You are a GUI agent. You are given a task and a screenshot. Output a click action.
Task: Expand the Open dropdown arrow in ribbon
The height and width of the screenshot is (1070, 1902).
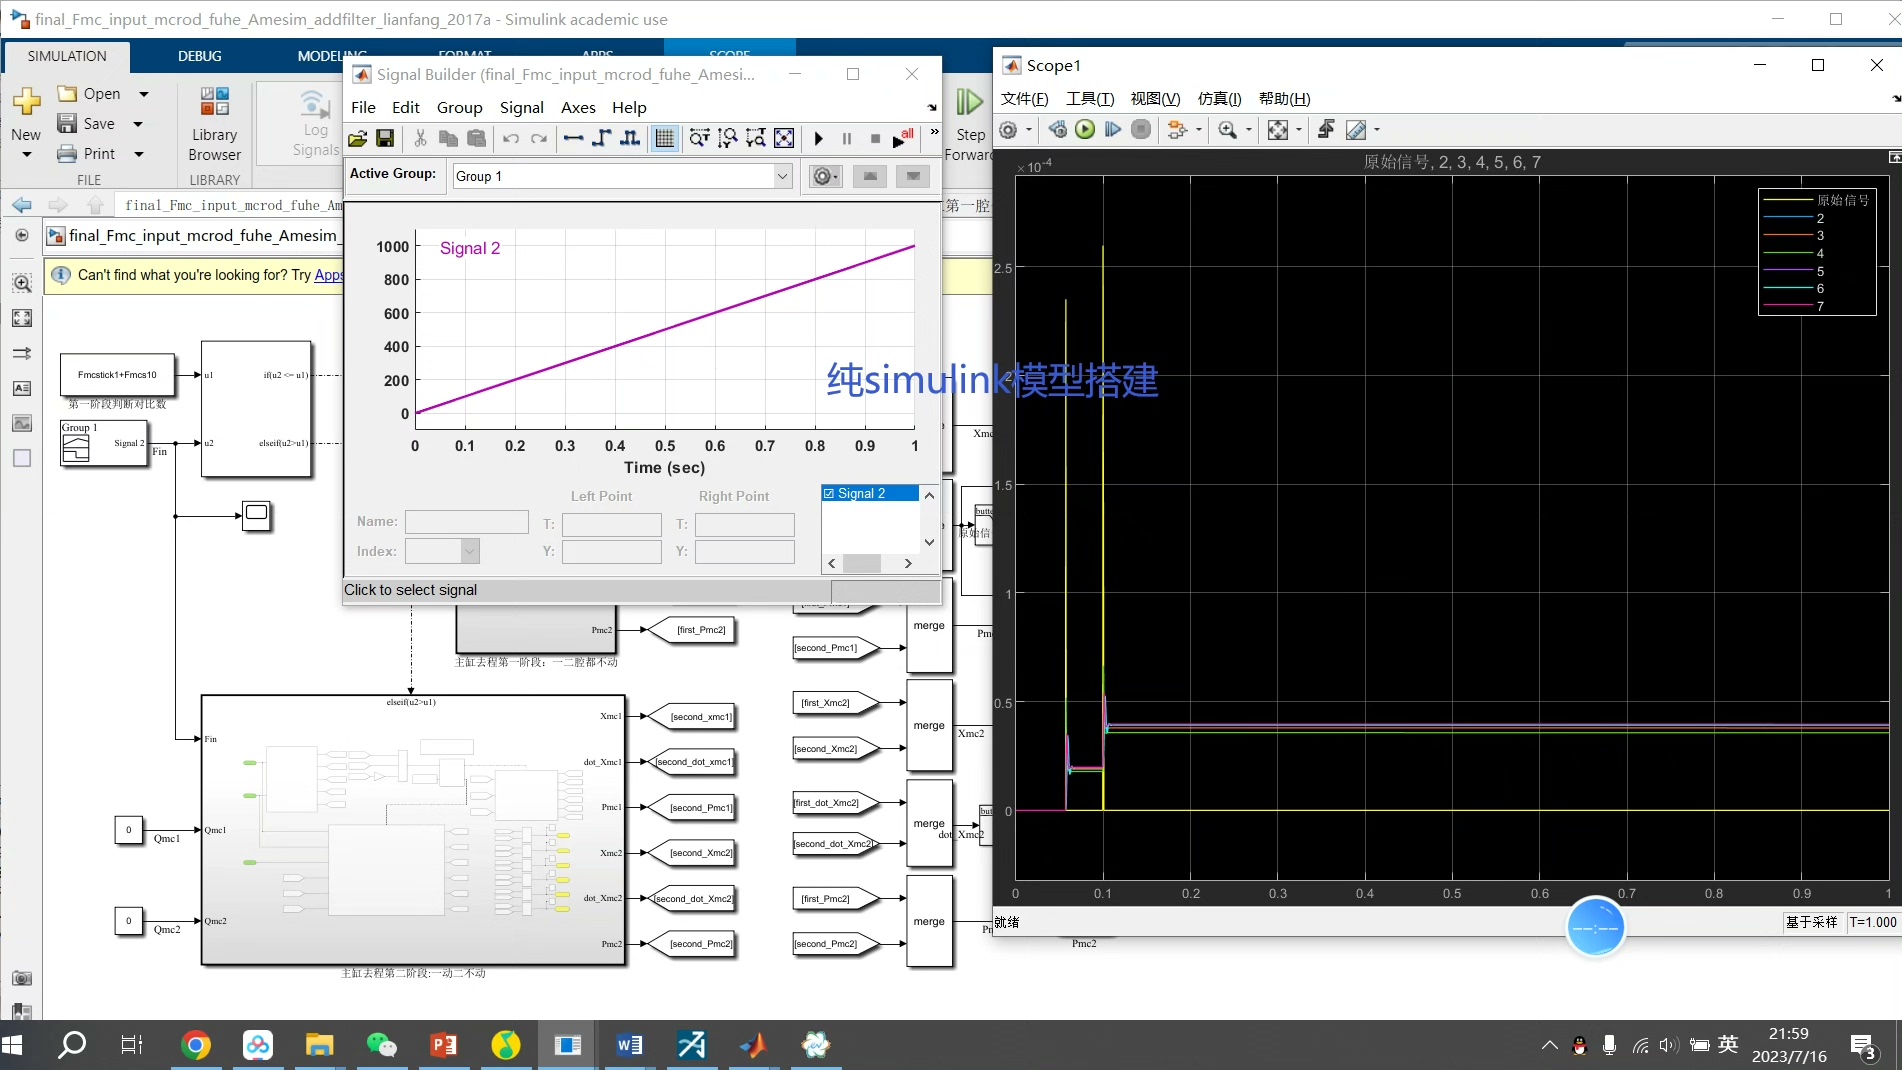click(144, 94)
